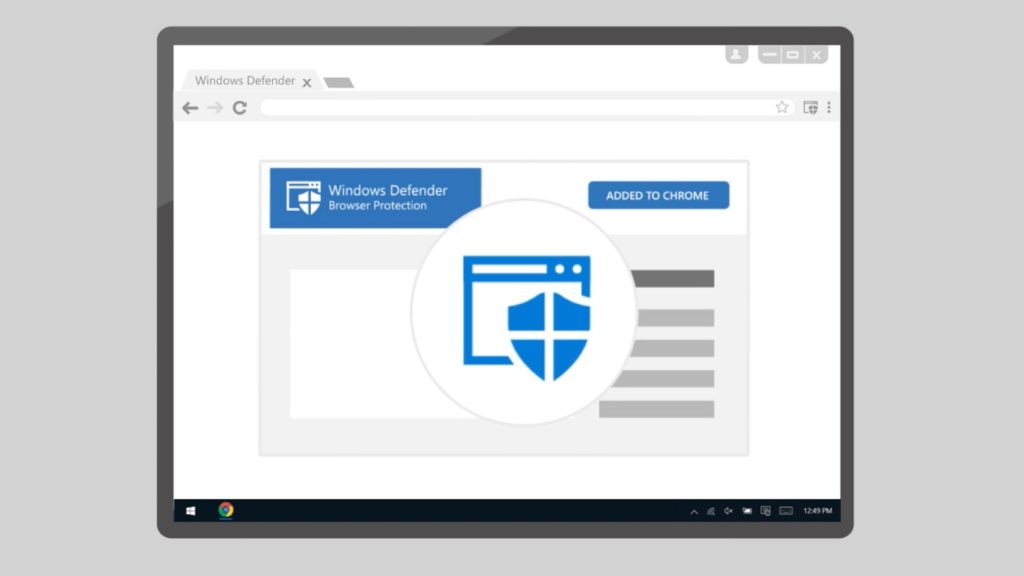Click the grayed-out forward navigation arrow
The image size is (1024, 576).
215,107
